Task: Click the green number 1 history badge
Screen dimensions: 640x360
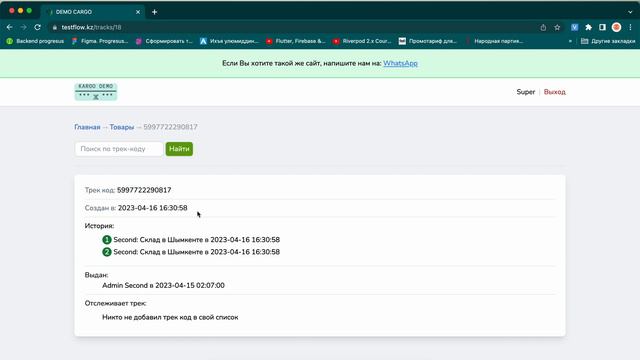Action: tap(107, 240)
